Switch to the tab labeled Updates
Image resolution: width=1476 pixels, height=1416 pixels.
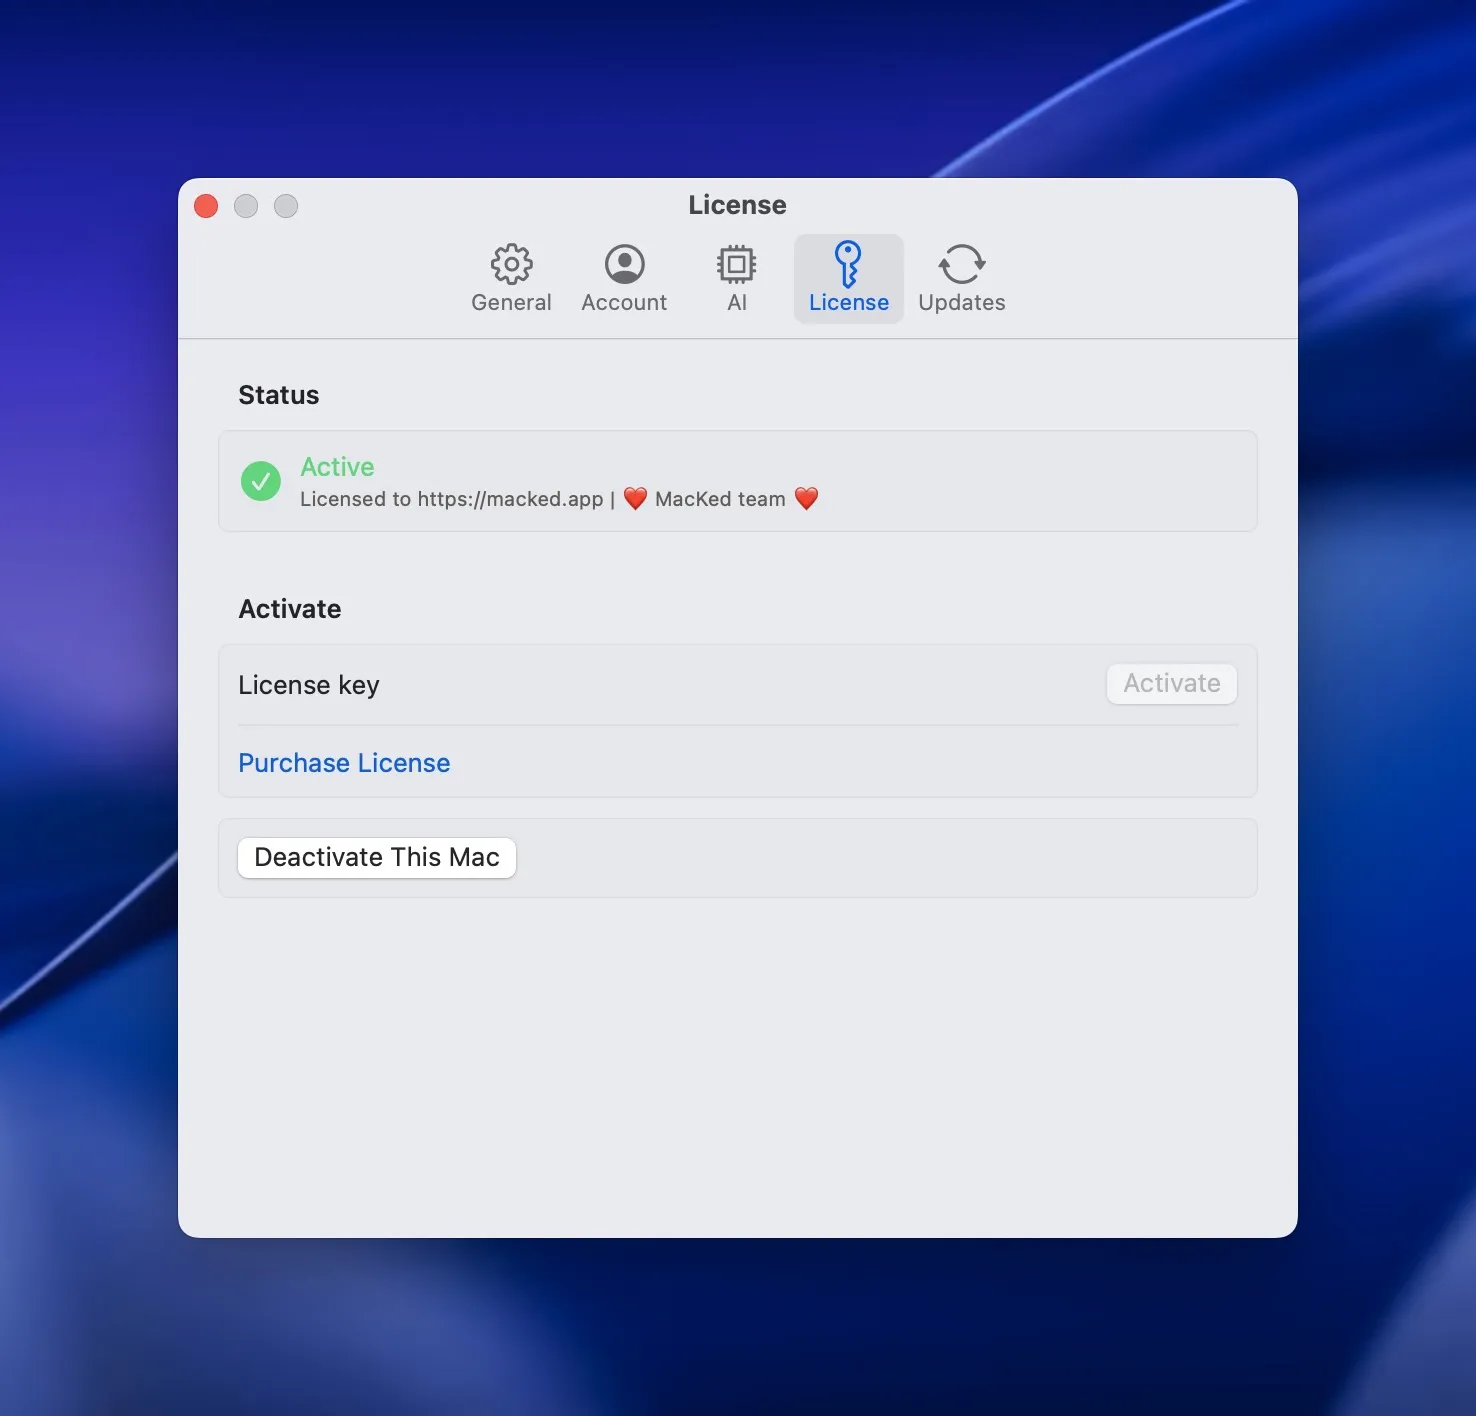pyautogui.click(x=961, y=302)
